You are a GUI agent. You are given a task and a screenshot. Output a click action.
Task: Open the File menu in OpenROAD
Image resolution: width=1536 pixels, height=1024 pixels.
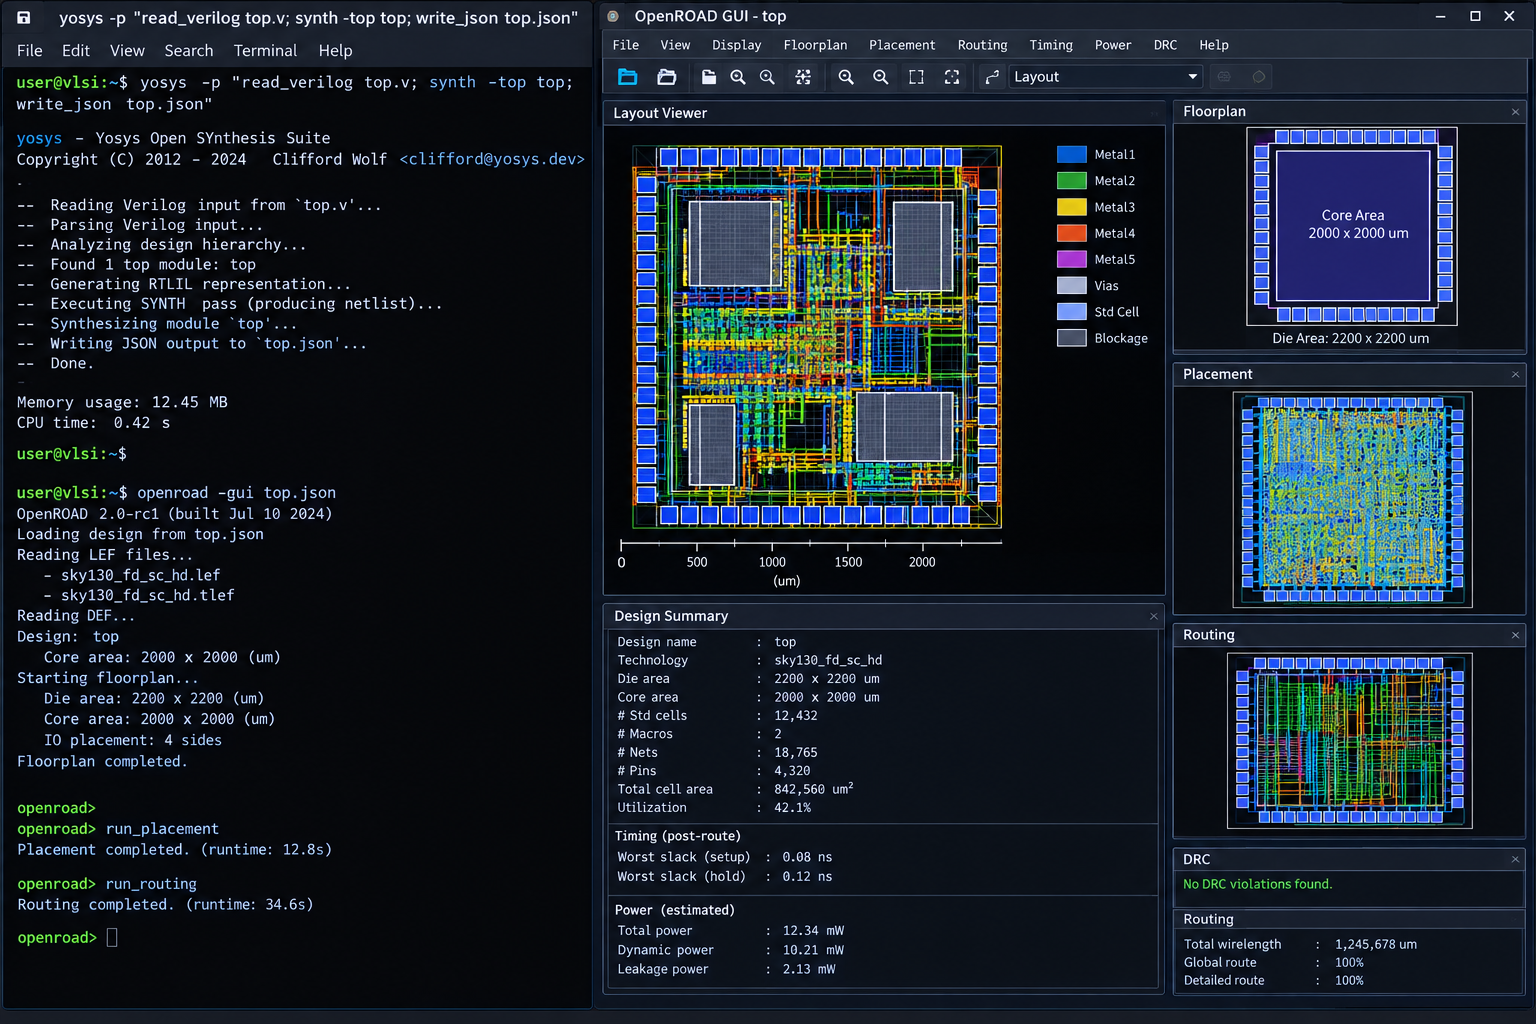click(626, 45)
